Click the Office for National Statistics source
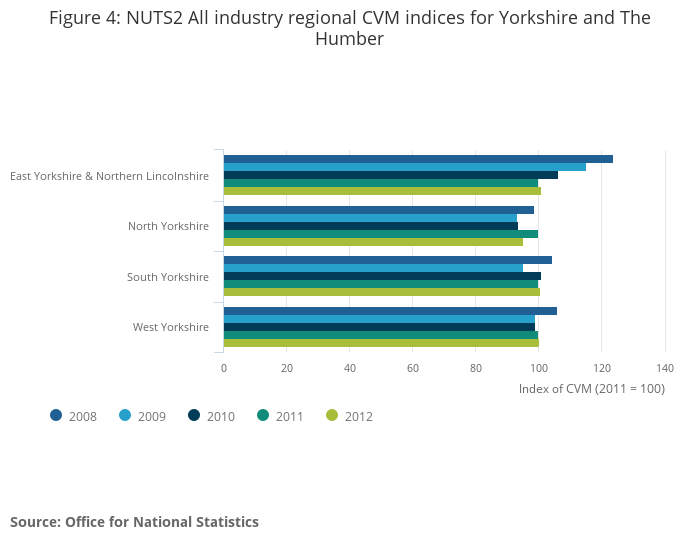This screenshot has width=700, height=549. point(134,522)
